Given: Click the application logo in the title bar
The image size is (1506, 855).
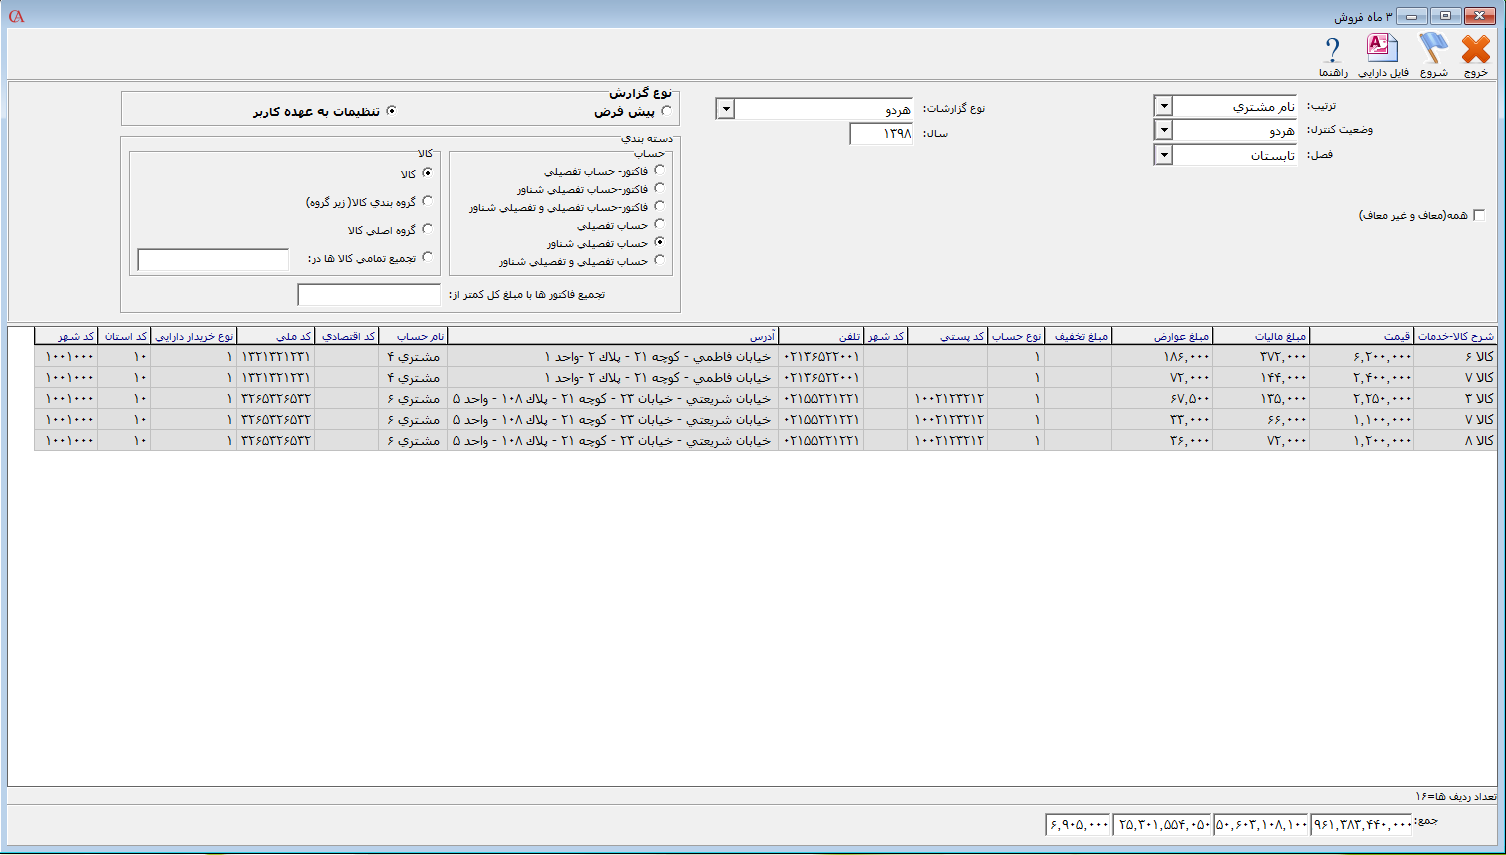Looking at the screenshot, I should (16, 16).
